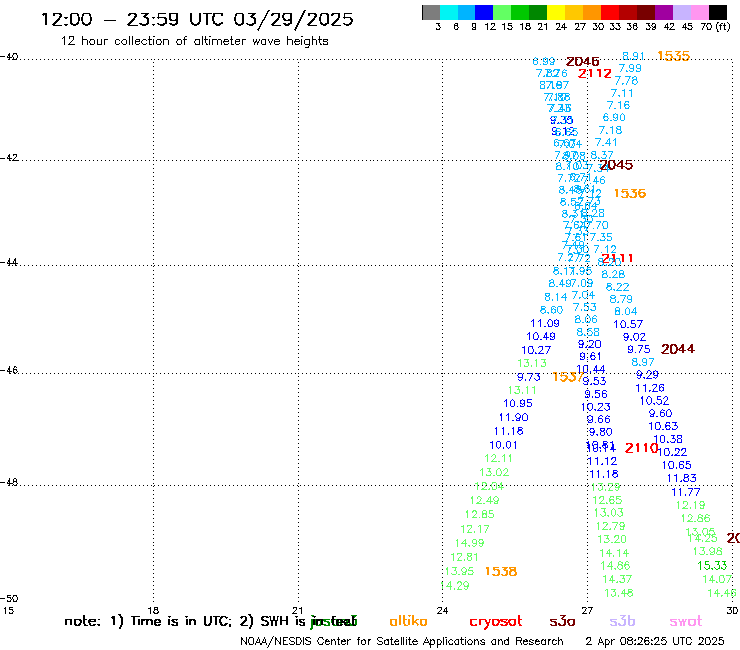Image resolution: width=740 pixels, height=650 pixels.
Task: Click the wave height value '10.23'
Action: 596,407
